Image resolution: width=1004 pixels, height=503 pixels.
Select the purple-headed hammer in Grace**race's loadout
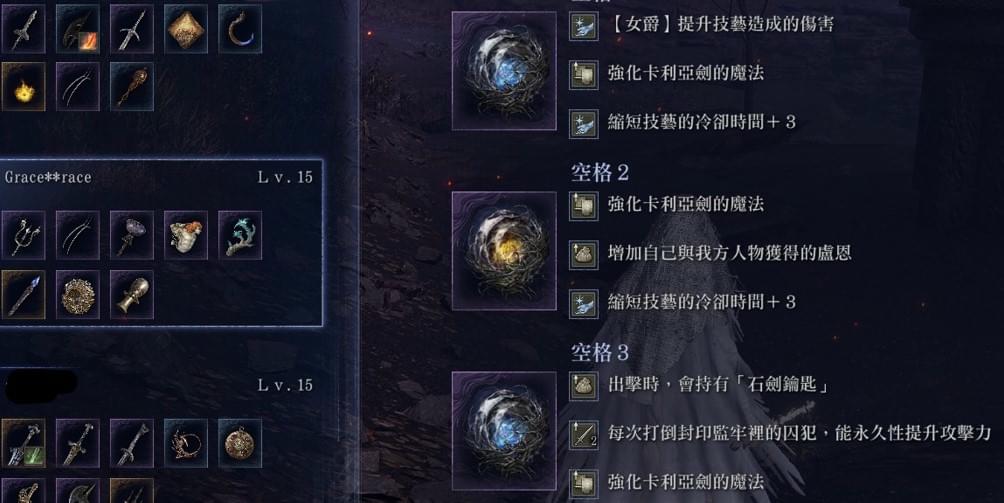(132, 235)
